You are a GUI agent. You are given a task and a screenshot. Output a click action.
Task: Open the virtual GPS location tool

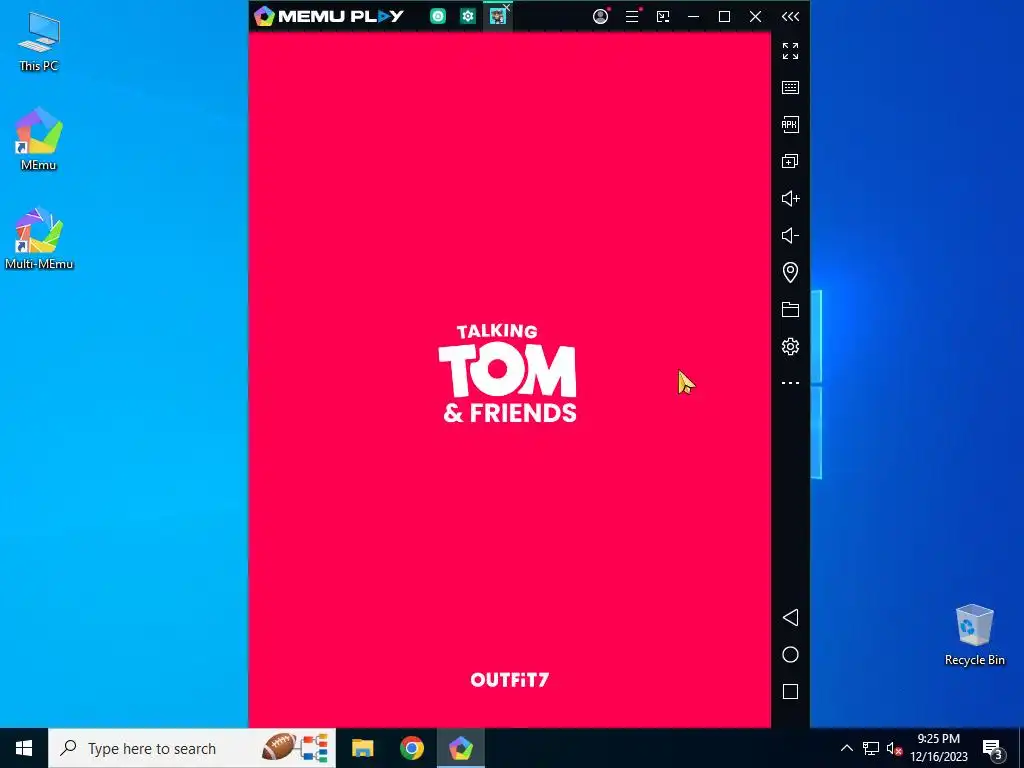790,272
